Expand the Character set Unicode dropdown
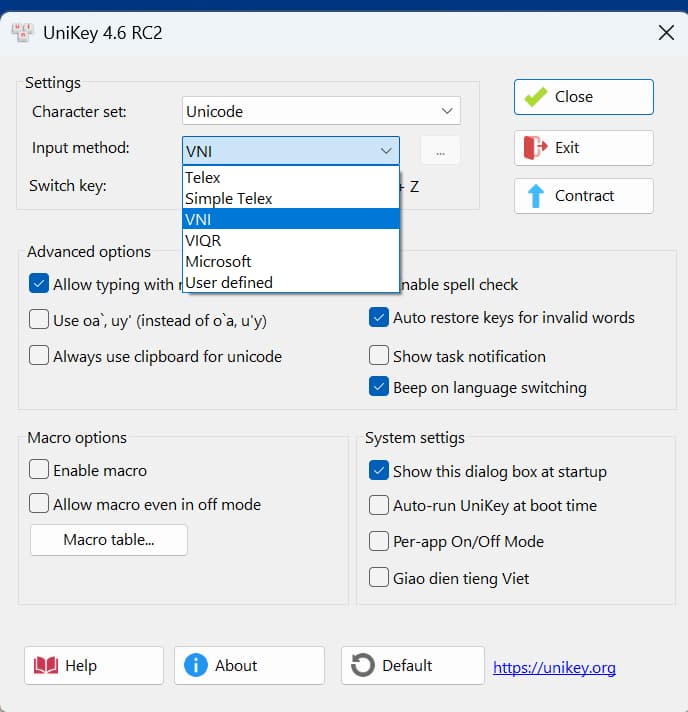688x712 pixels. coord(447,111)
